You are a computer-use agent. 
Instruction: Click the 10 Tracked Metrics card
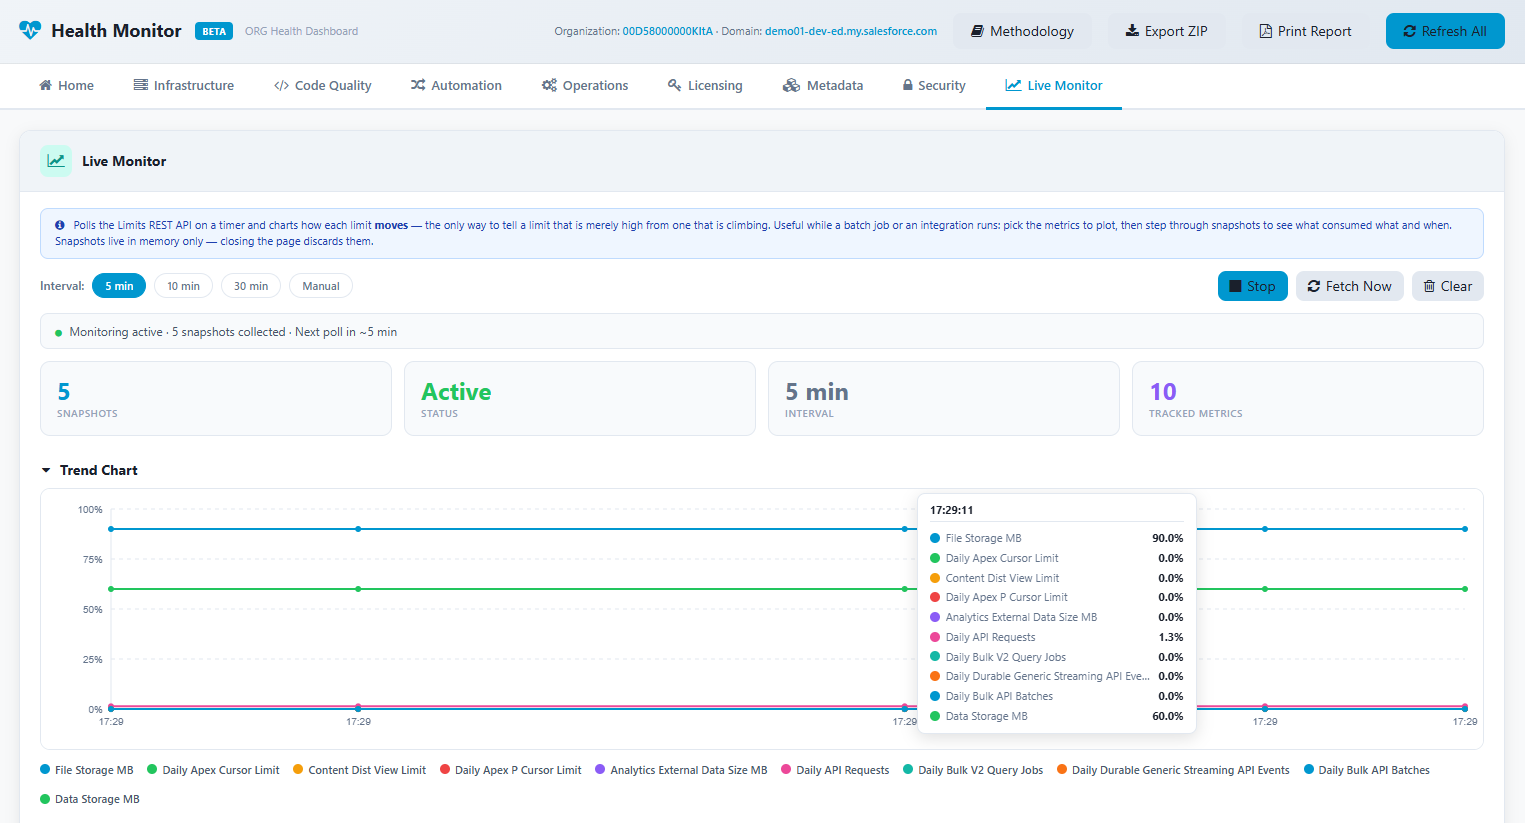[x=1308, y=398]
